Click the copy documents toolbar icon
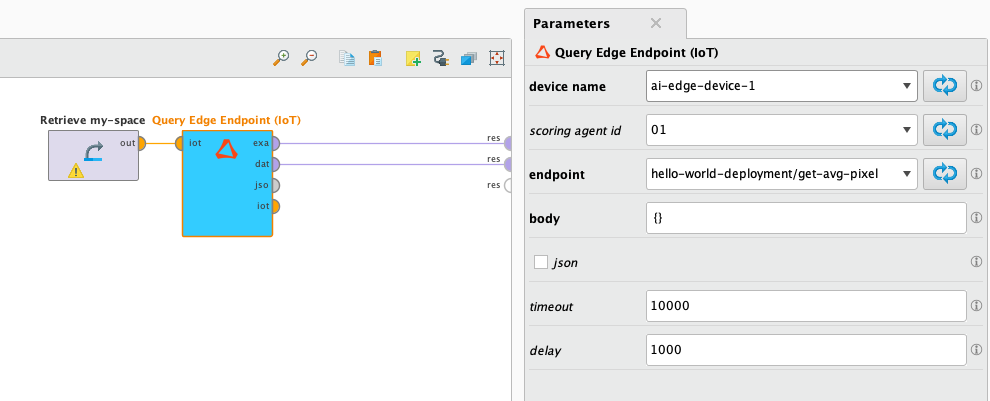The image size is (990, 401). pos(347,58)
